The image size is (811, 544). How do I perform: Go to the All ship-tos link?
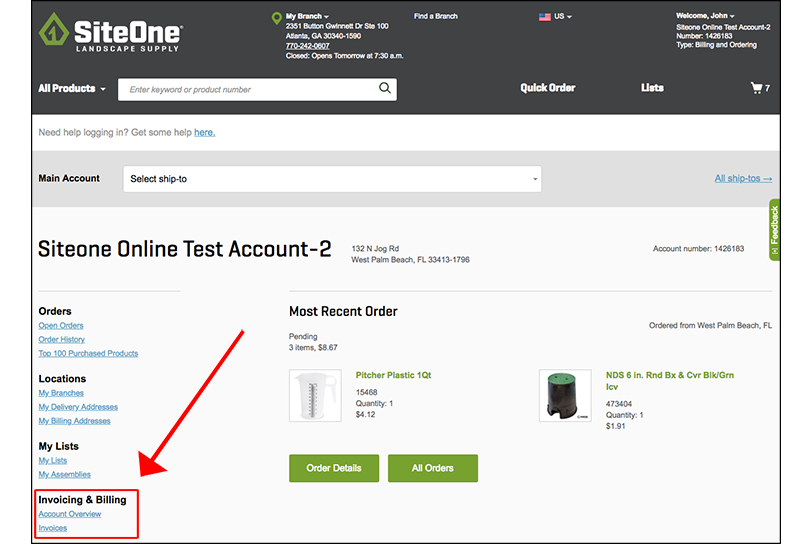click(x=743, y=179)
